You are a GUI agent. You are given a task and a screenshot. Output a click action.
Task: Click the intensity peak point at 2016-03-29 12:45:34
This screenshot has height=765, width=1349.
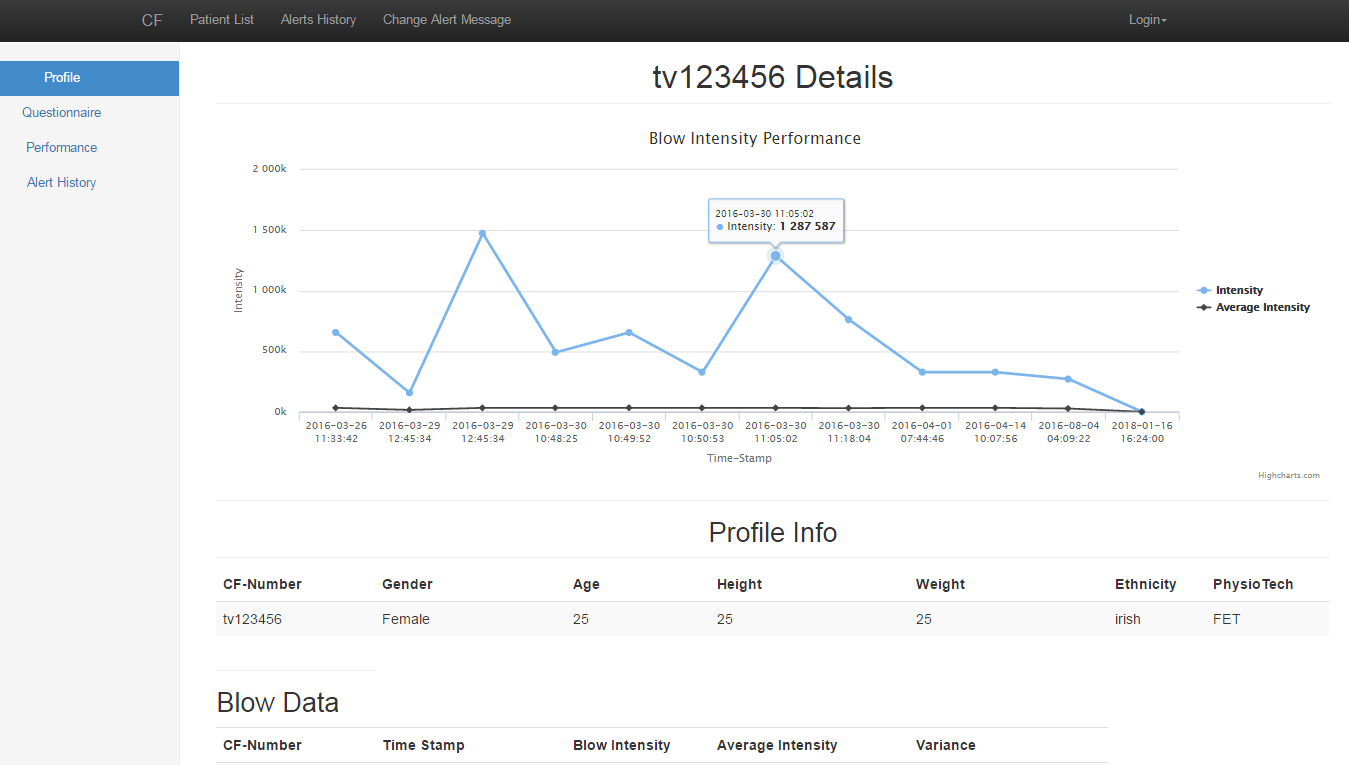(x=482, y=233)
